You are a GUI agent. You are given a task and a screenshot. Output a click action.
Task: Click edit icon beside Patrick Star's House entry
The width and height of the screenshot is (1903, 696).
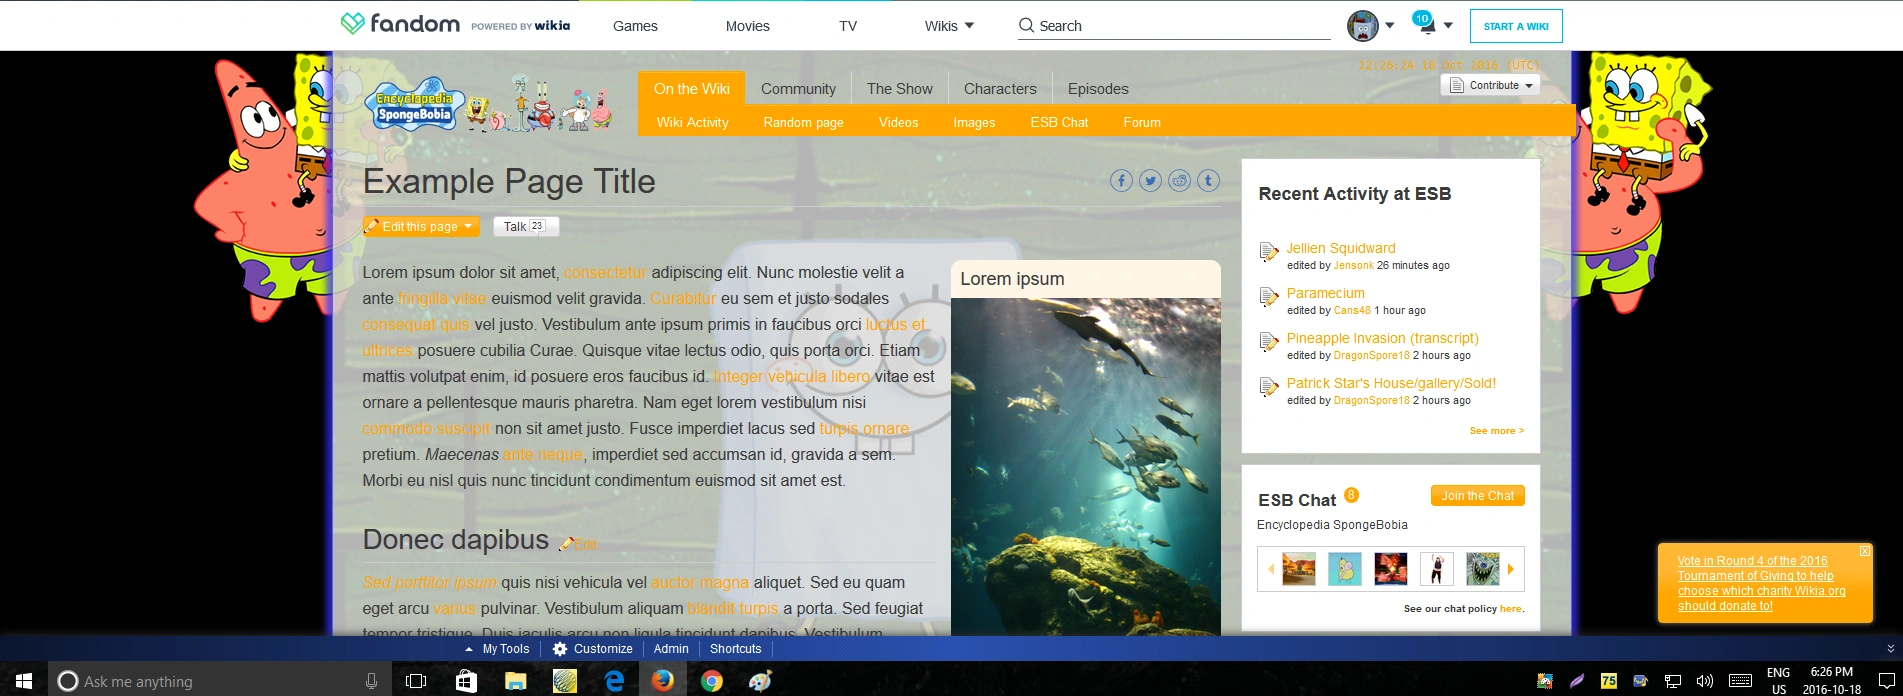(1269, 387)
